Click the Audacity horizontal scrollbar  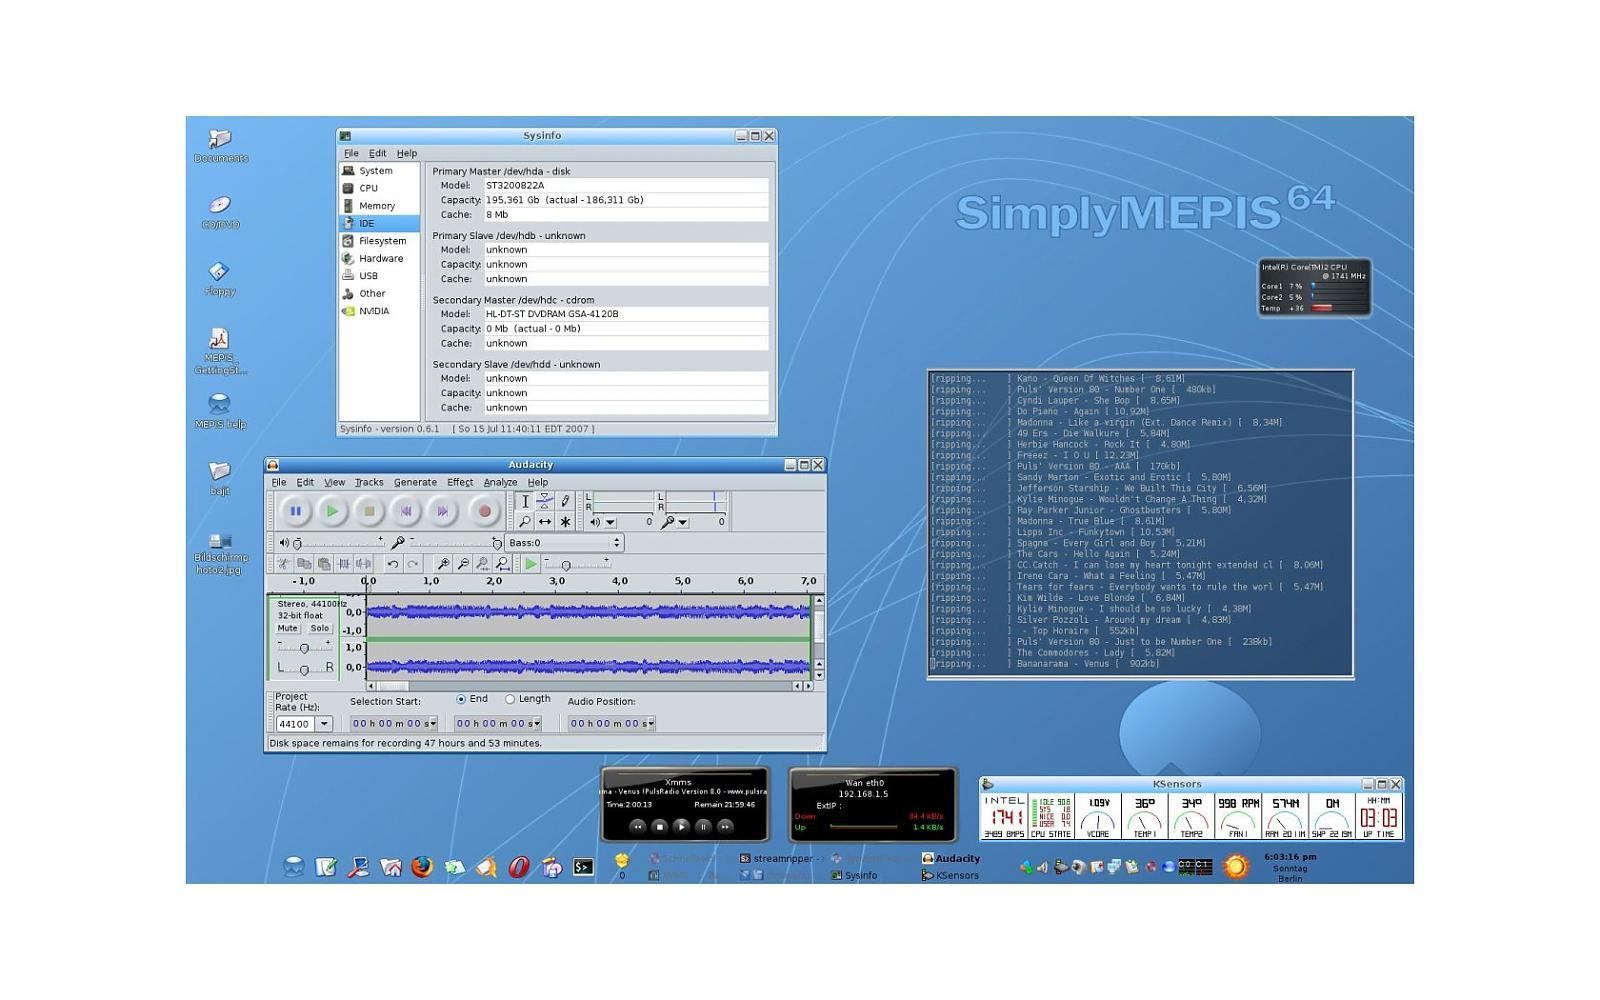pos(590,686)
